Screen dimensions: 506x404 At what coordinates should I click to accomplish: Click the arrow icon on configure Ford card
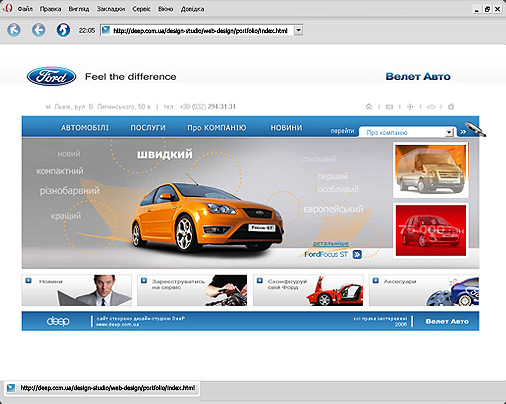(260, 281)
